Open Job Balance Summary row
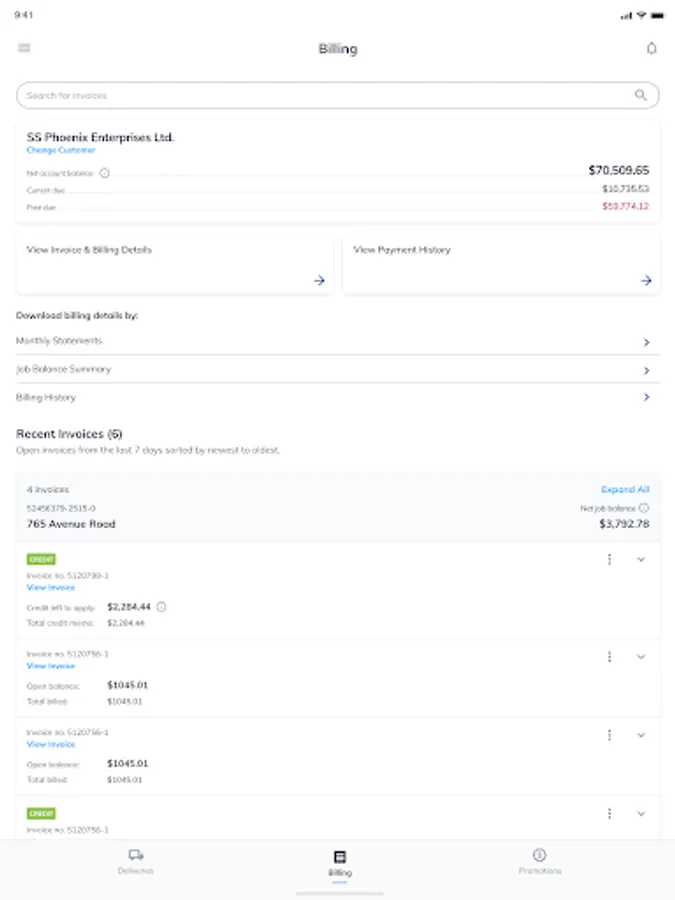This screenshot has width=675, height=900. point(337,369)
